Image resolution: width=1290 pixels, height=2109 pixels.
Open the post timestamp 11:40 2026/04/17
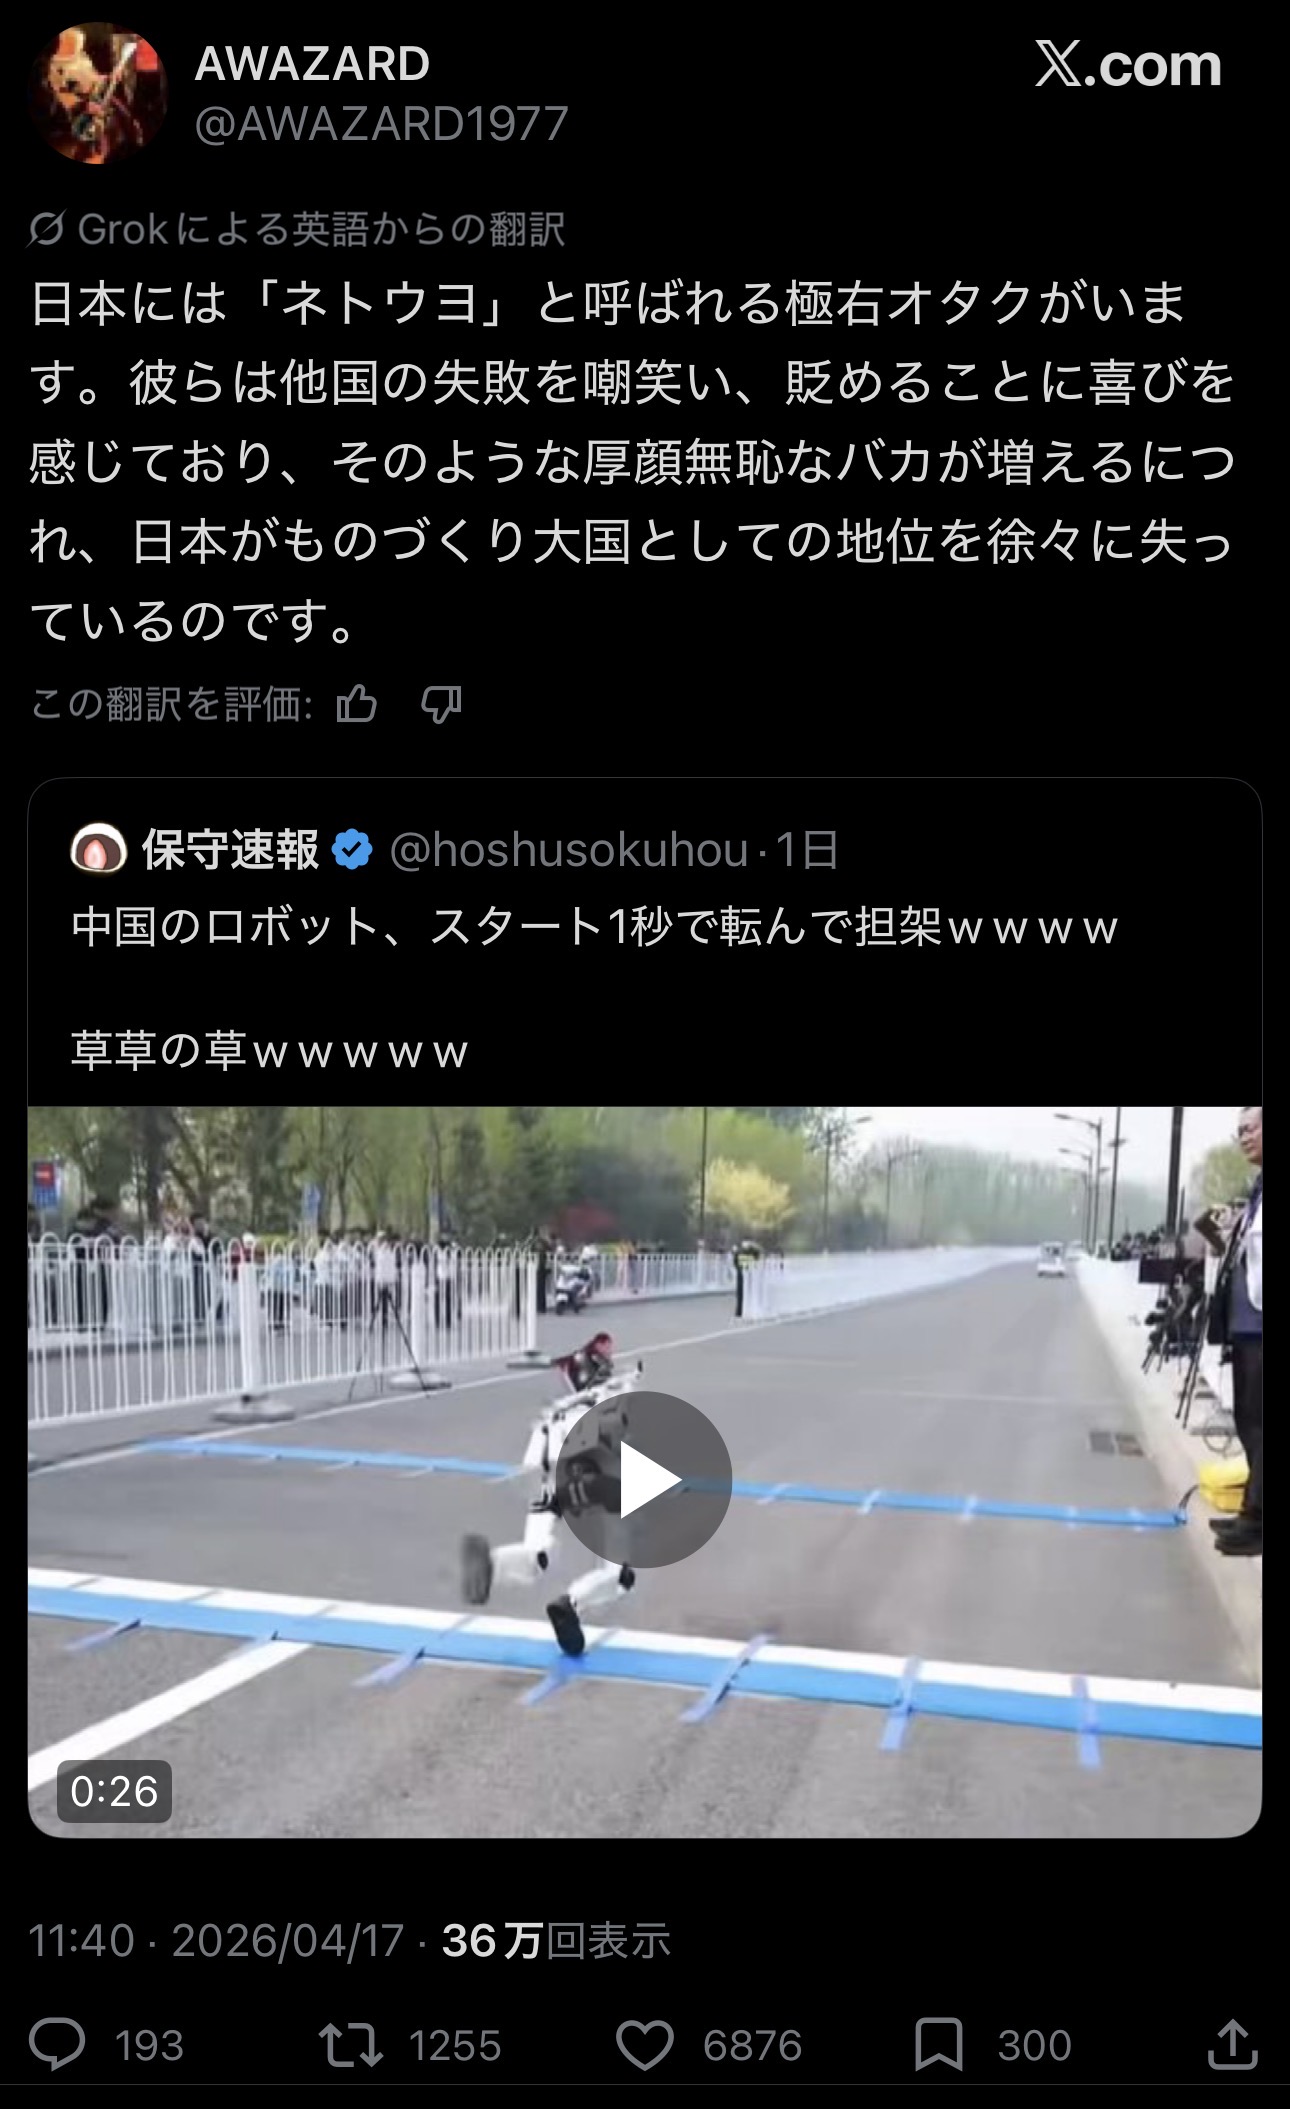coord(216,1941)
